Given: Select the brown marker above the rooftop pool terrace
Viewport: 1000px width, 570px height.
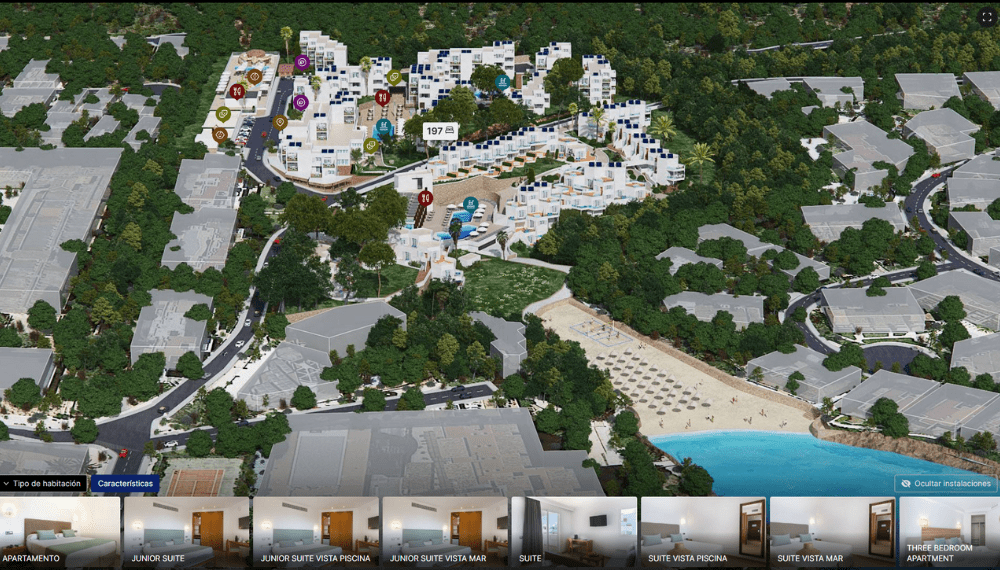Looking at the screenshot, I should tap(254, 77).
